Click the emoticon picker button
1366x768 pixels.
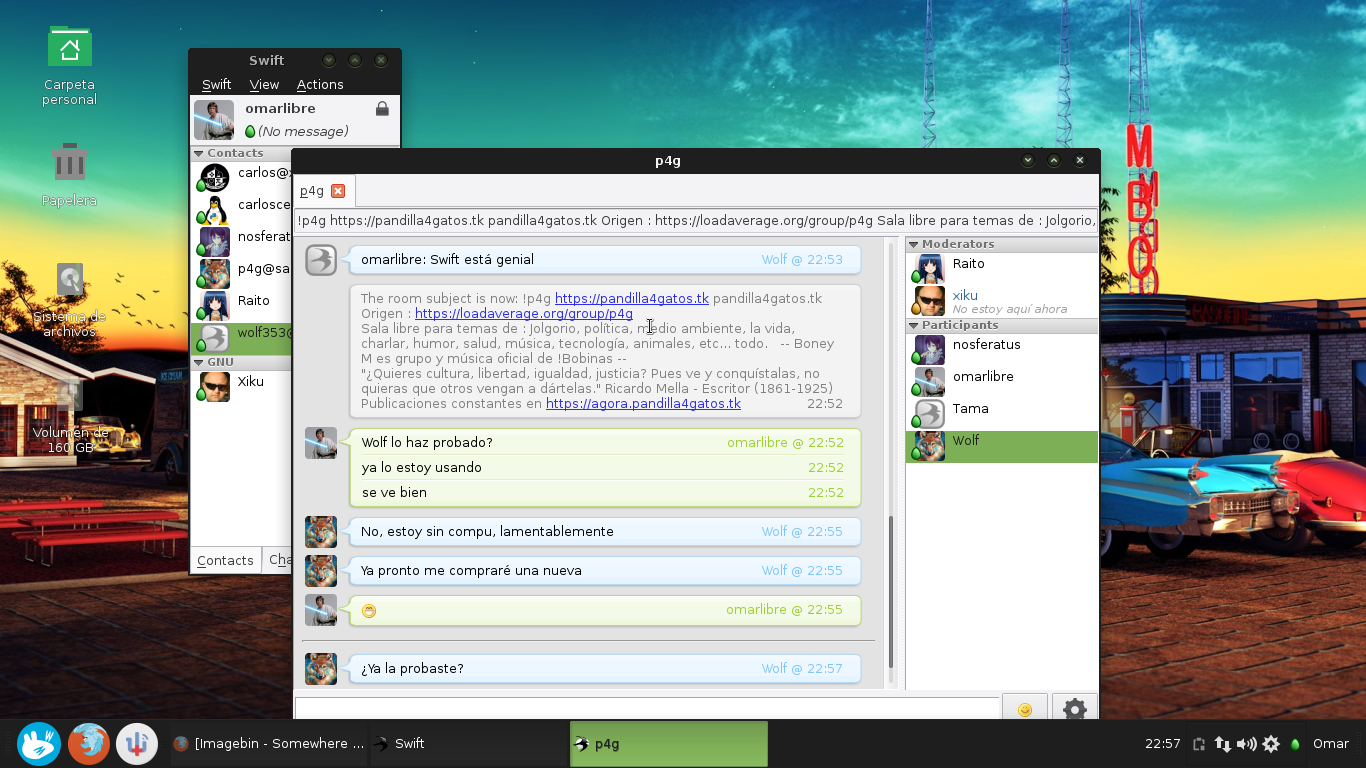point(1024,708)
